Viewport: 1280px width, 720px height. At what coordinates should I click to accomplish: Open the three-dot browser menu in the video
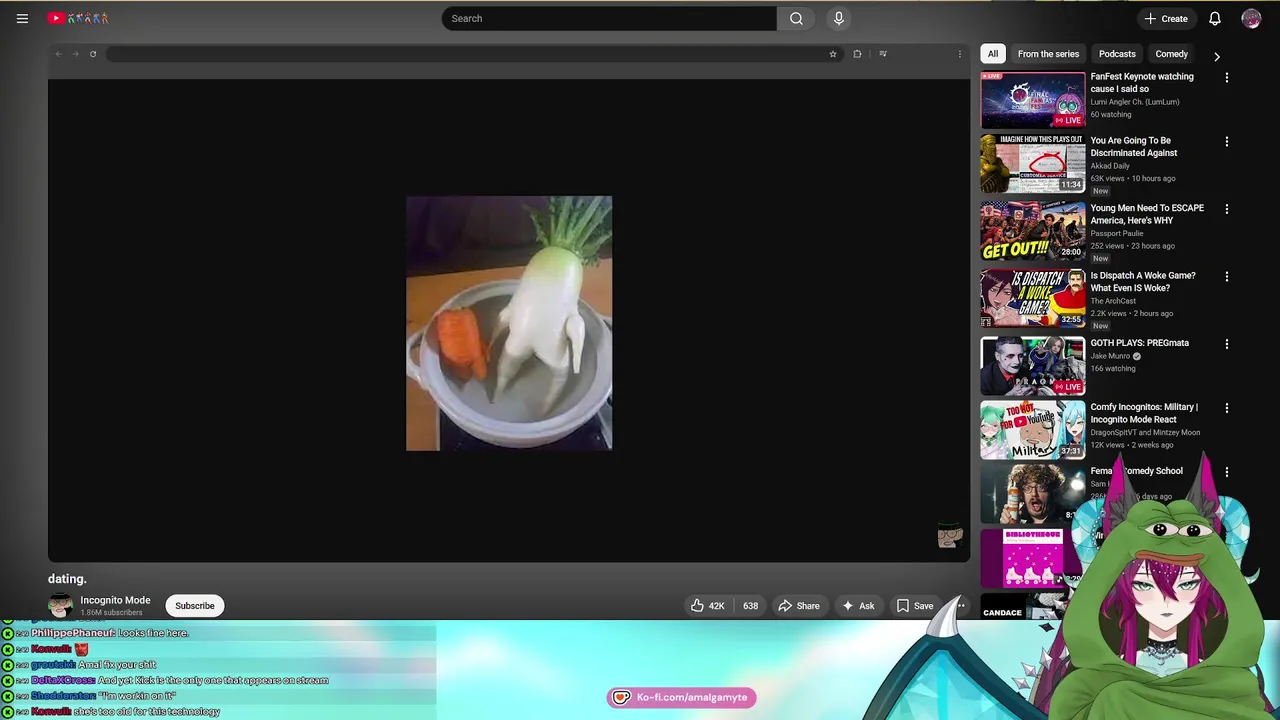(959, 54)
